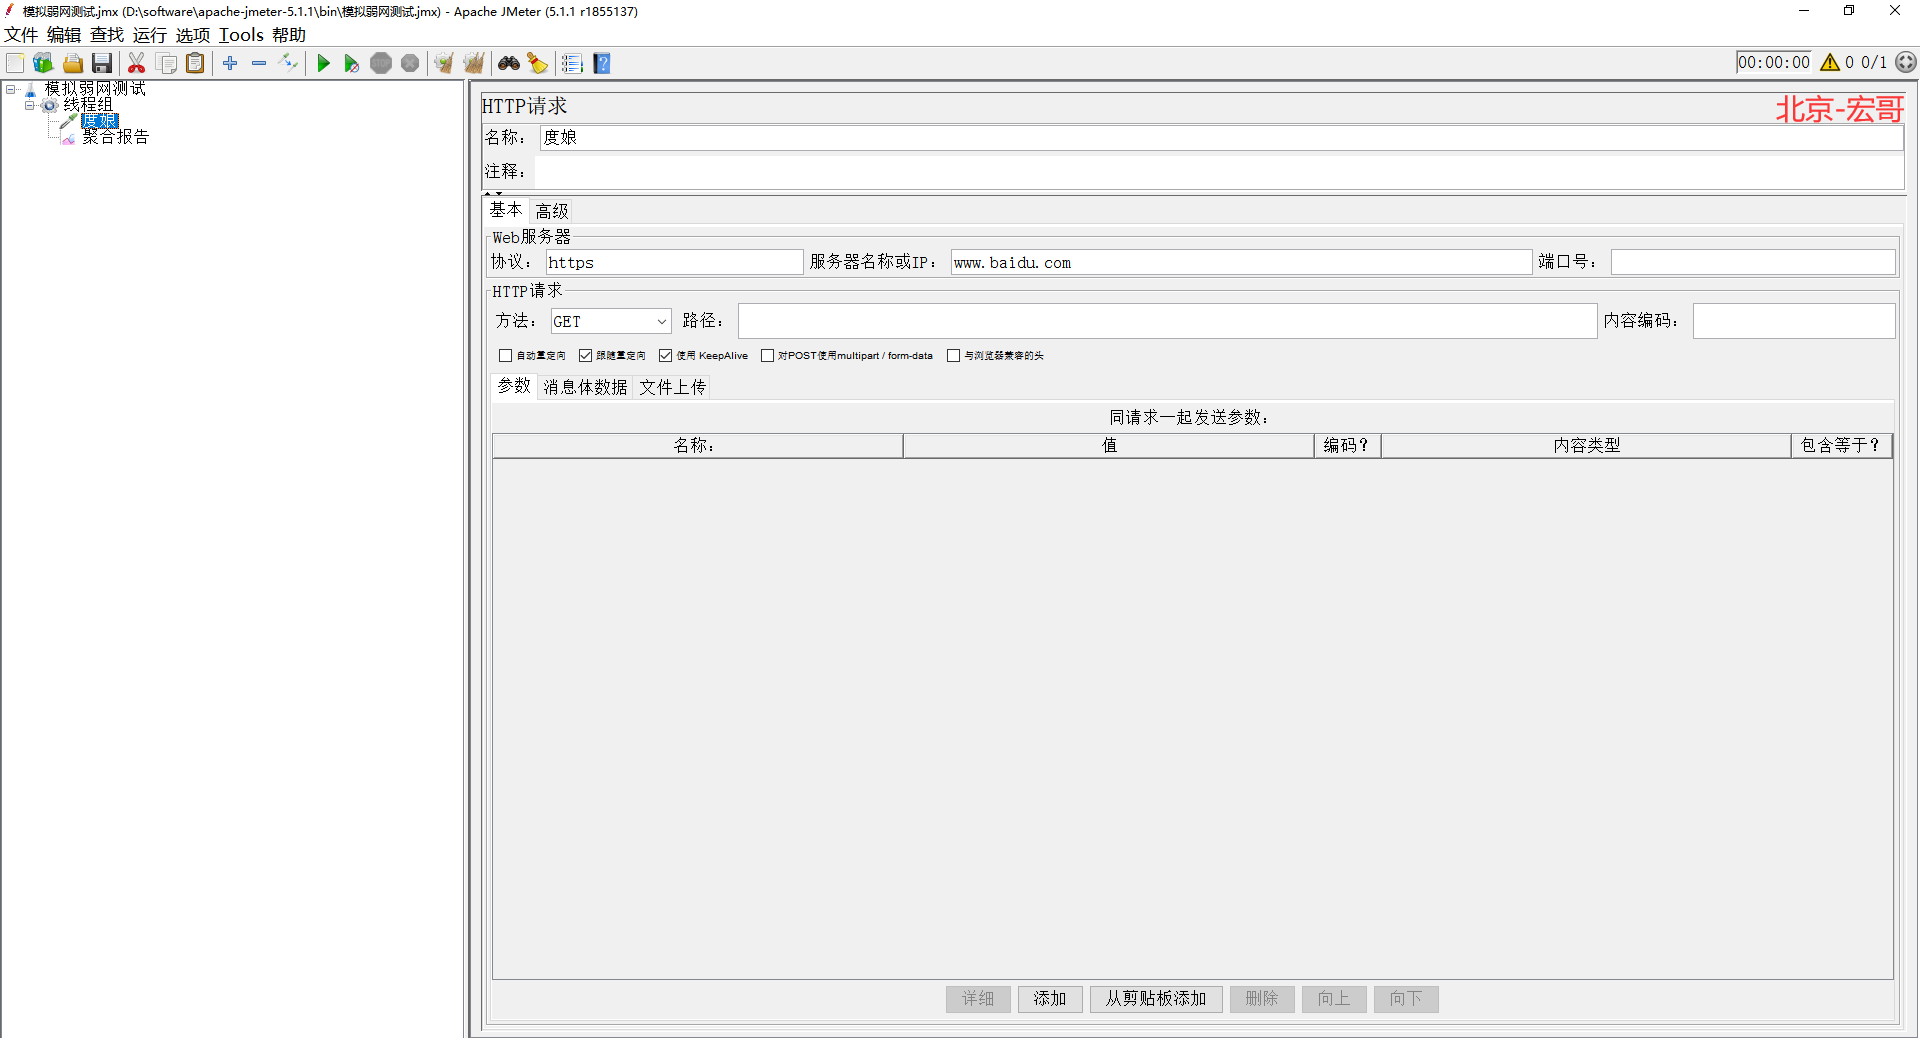Collapse all tree nodes with the minus icon
Viewport: 1920px width, 1038px height.
pos(259,63)
